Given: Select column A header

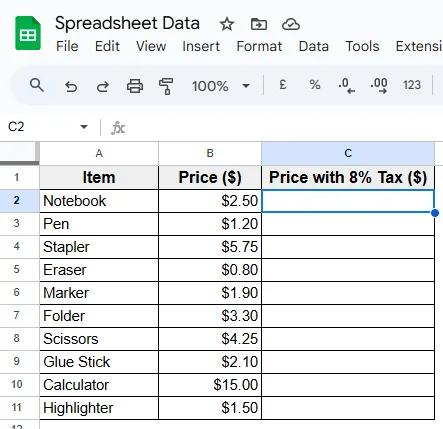Looking at the screenshot, I should click(x=99, y=153).
